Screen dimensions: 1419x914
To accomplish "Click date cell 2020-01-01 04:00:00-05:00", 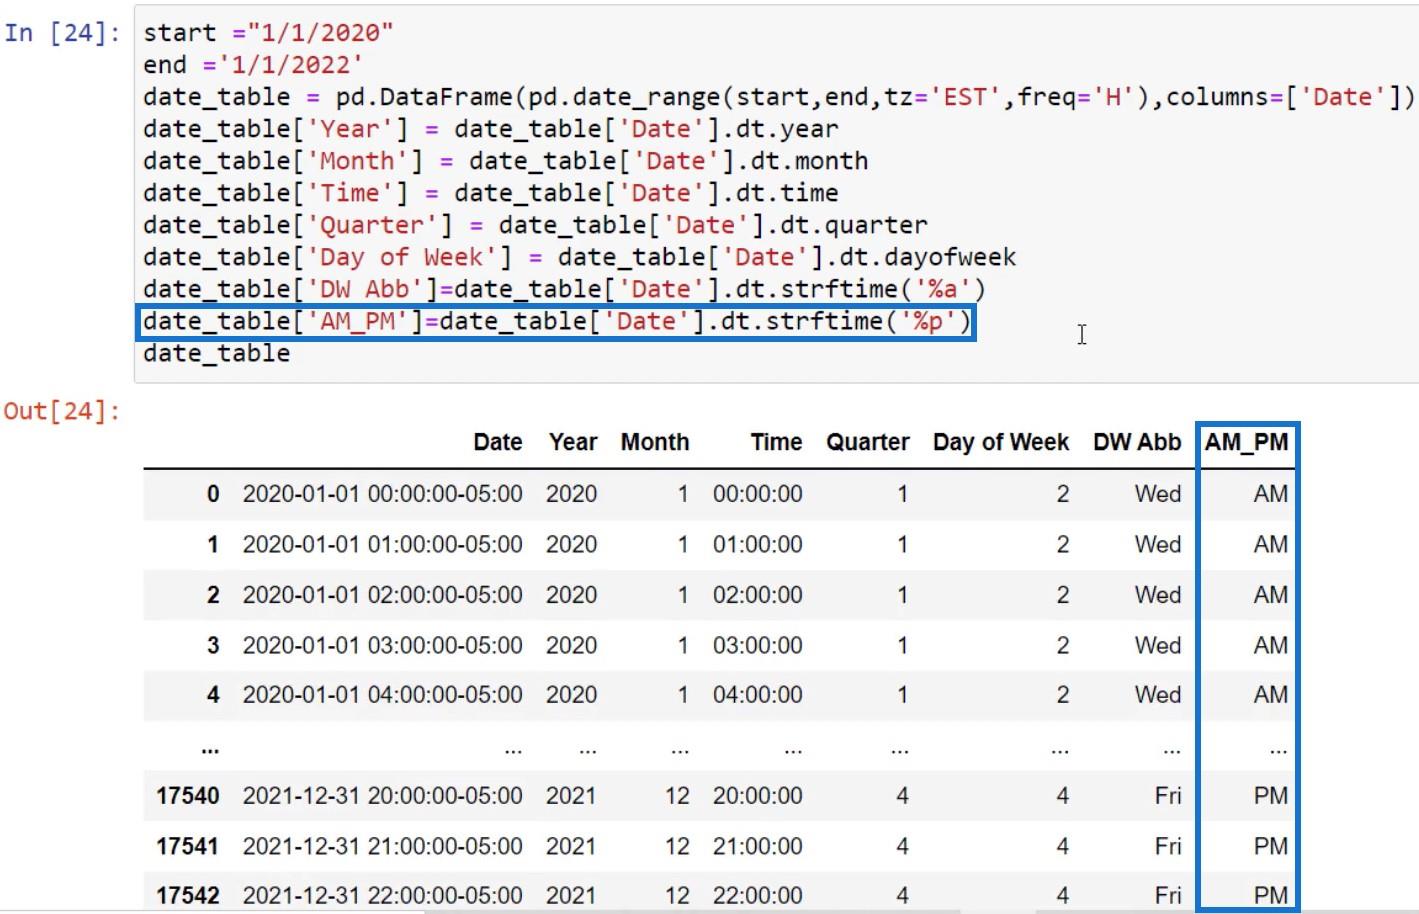I will [382, 695].
